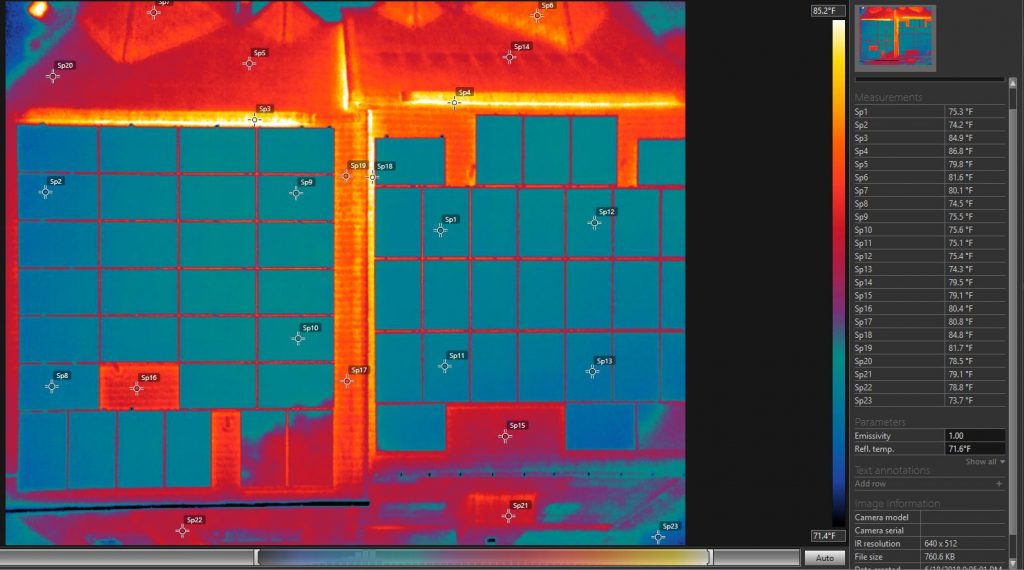
Task: Select the Sp10 row in Measurements list
Action: (x=929, y=230)
